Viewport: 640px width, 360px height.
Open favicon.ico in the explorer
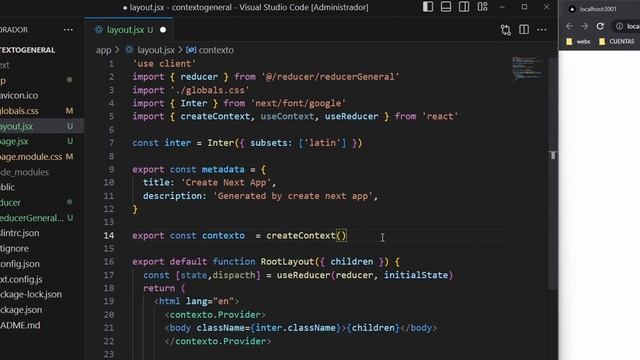pyautogui.click(x=19, y=96)
